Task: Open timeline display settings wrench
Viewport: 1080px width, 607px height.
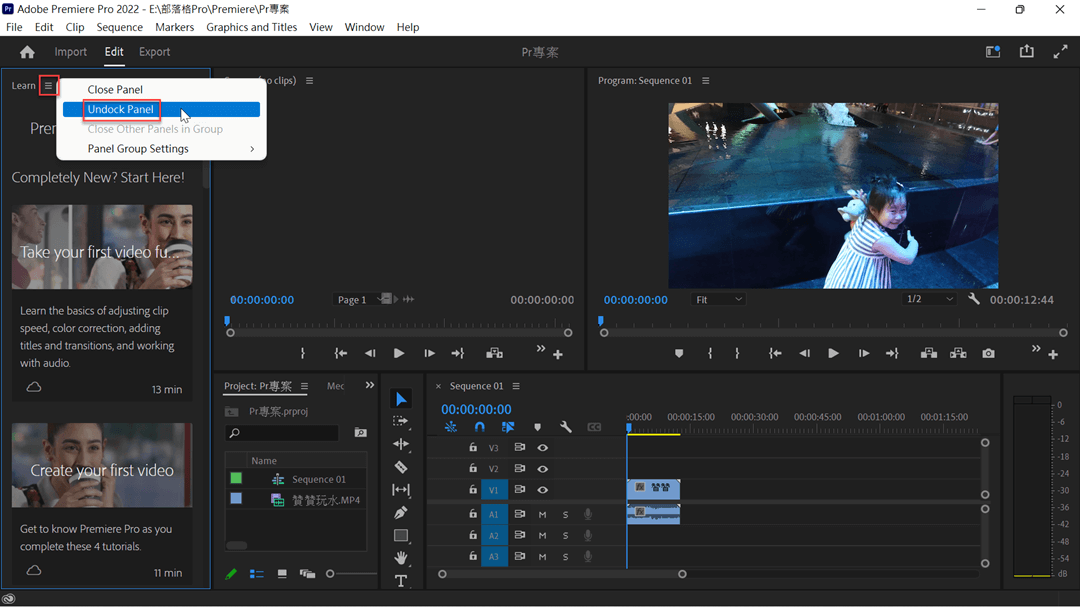Action: (565, 427)
